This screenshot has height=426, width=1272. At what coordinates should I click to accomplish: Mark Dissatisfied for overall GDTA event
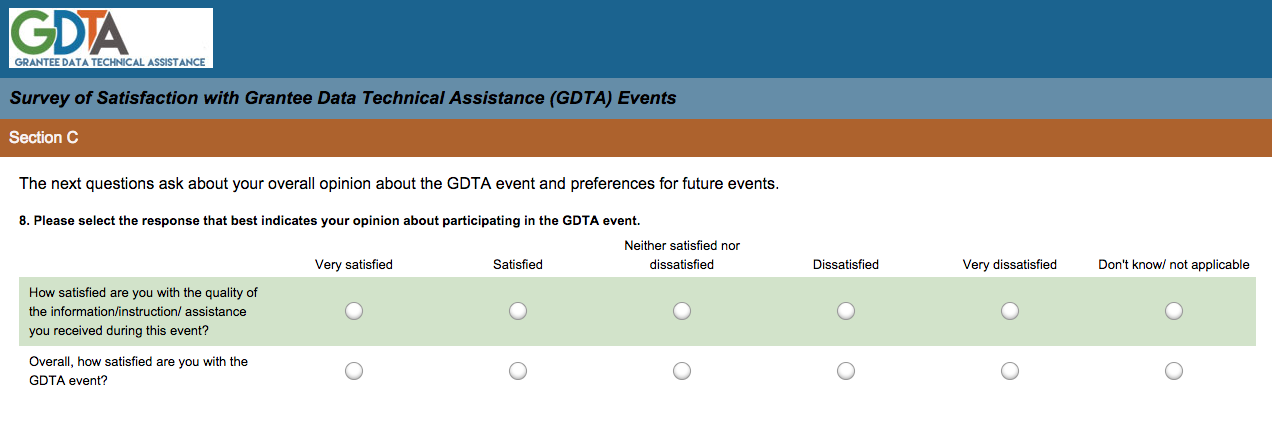[x=846, y=371]
